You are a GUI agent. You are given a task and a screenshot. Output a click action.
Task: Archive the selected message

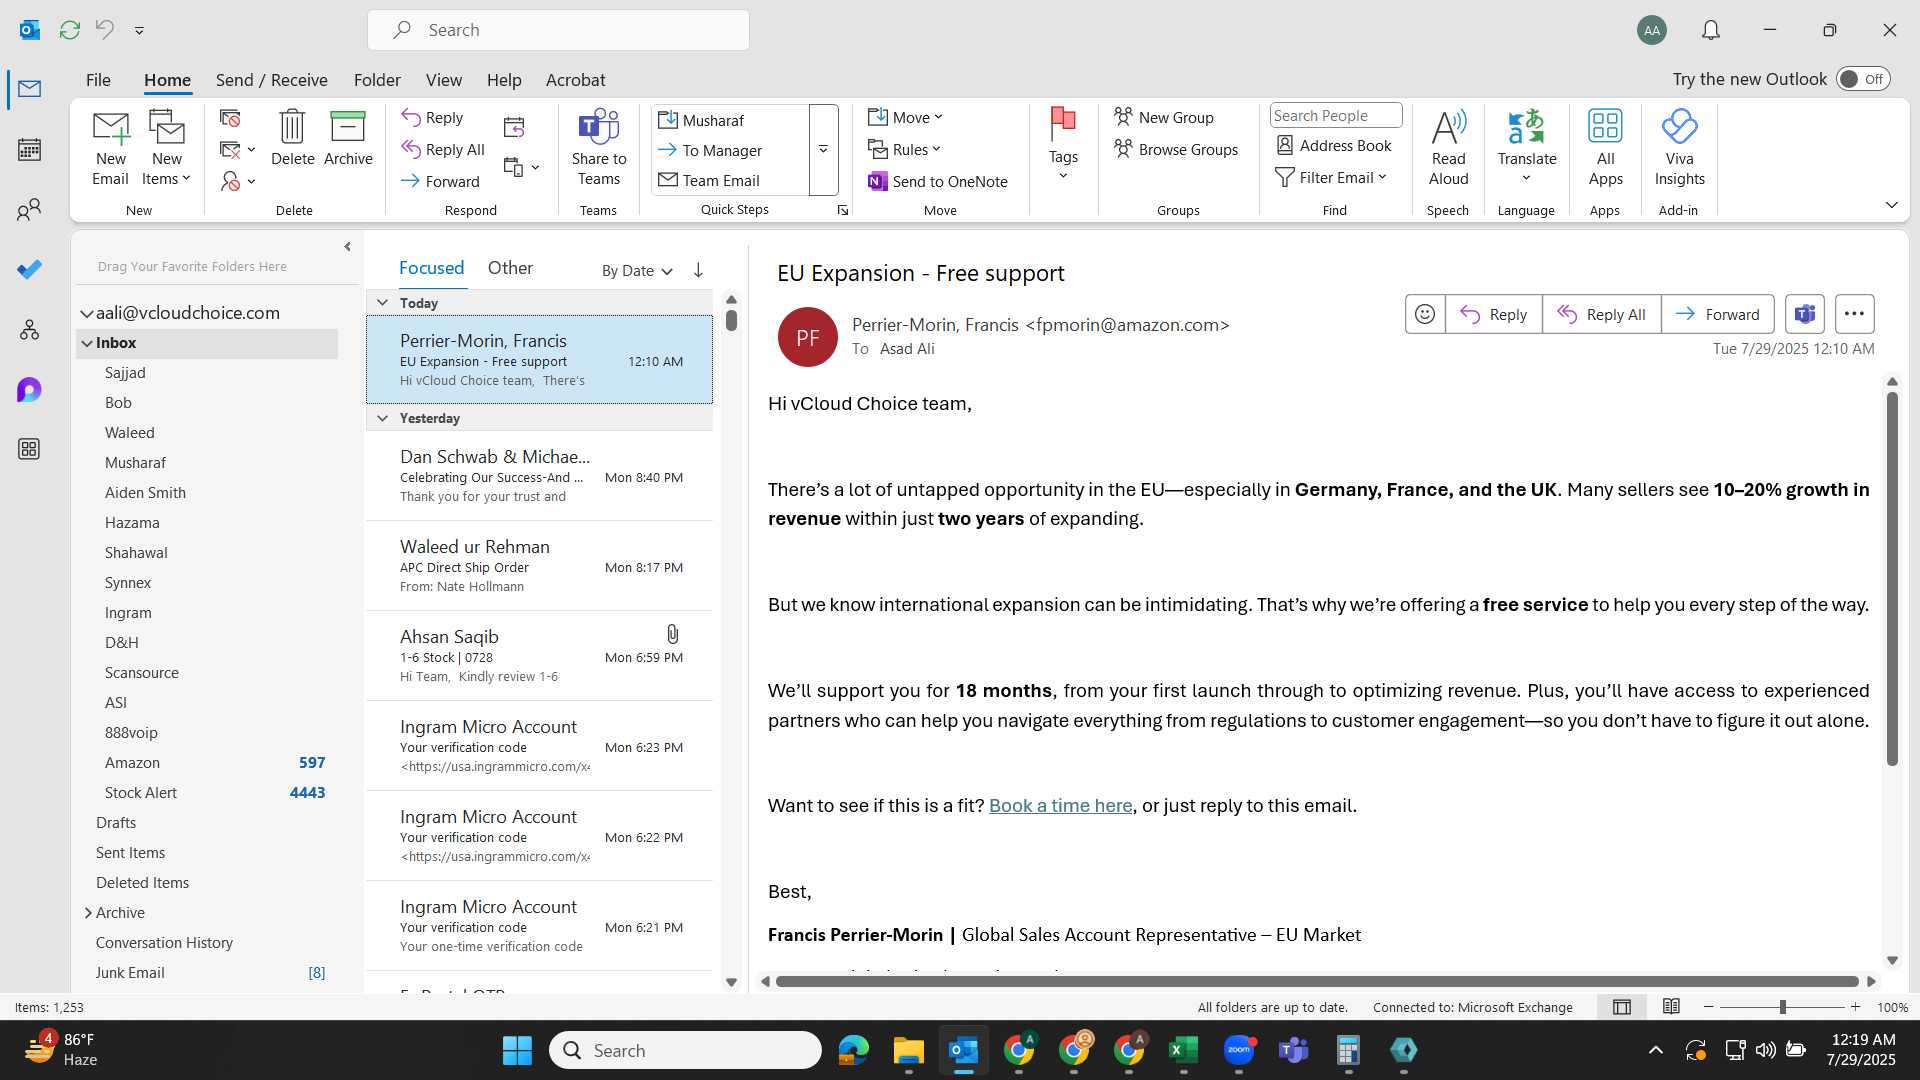(348, 139)
